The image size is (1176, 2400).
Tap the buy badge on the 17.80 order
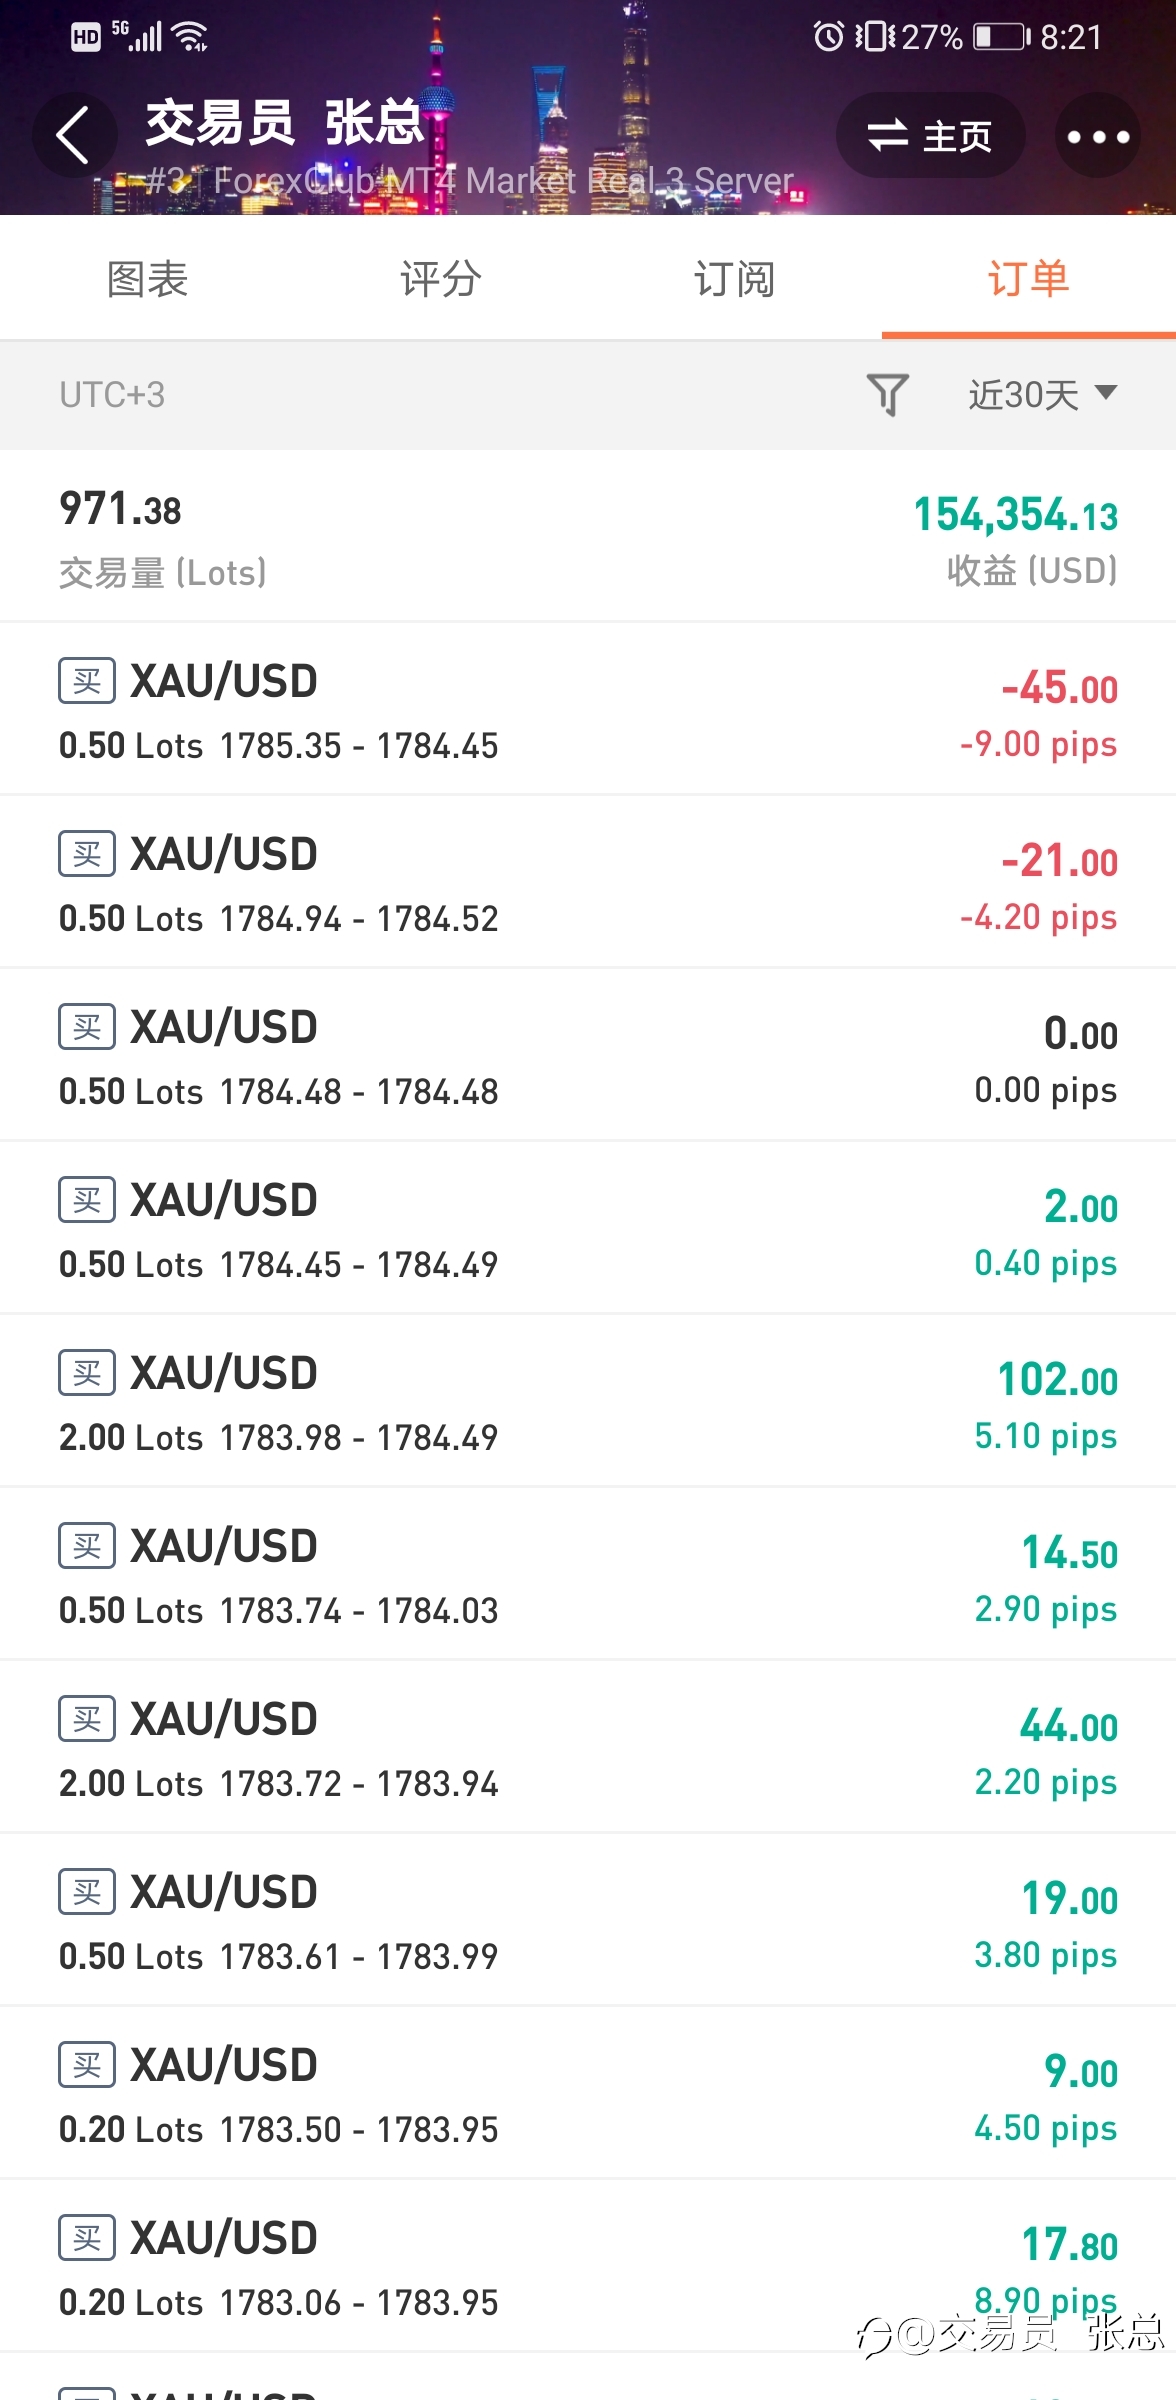tap(87, 2238)
